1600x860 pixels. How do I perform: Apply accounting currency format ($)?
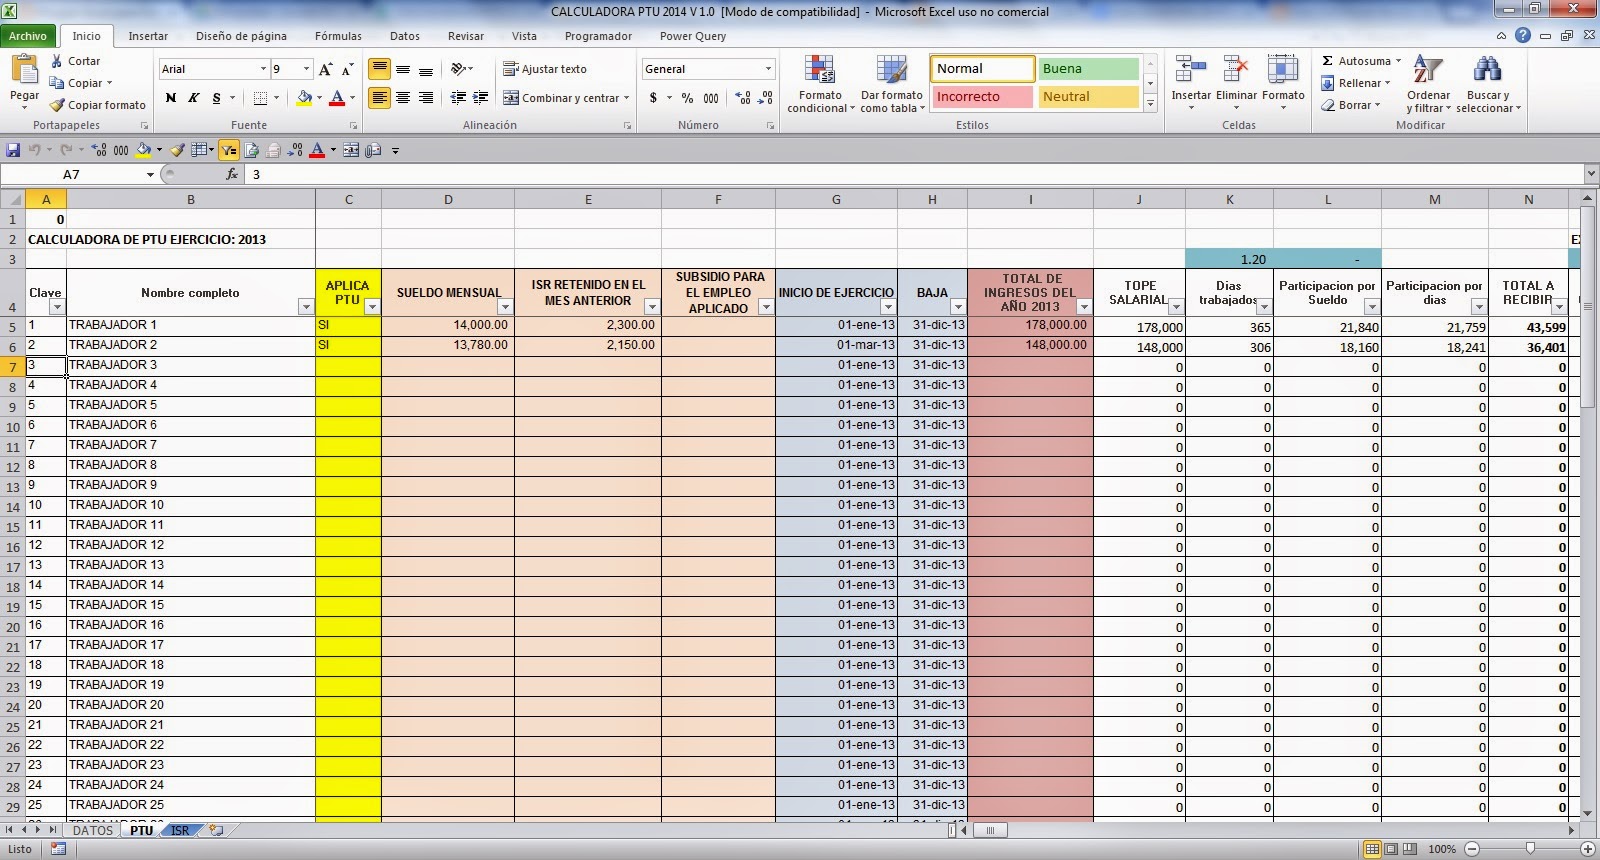tap(653, 98)
